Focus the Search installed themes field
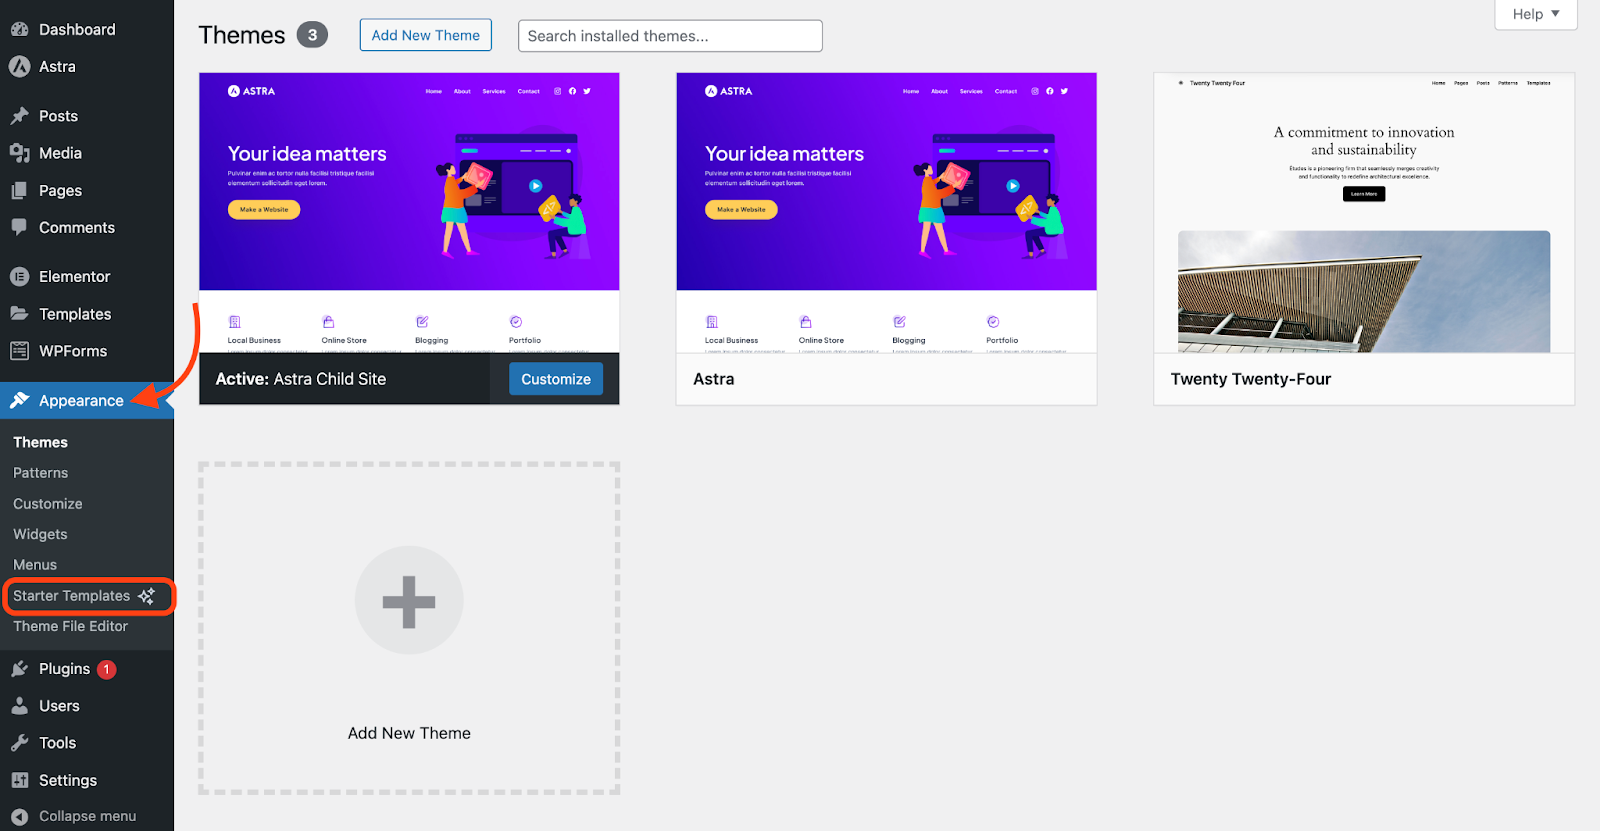 coord(670,36)
